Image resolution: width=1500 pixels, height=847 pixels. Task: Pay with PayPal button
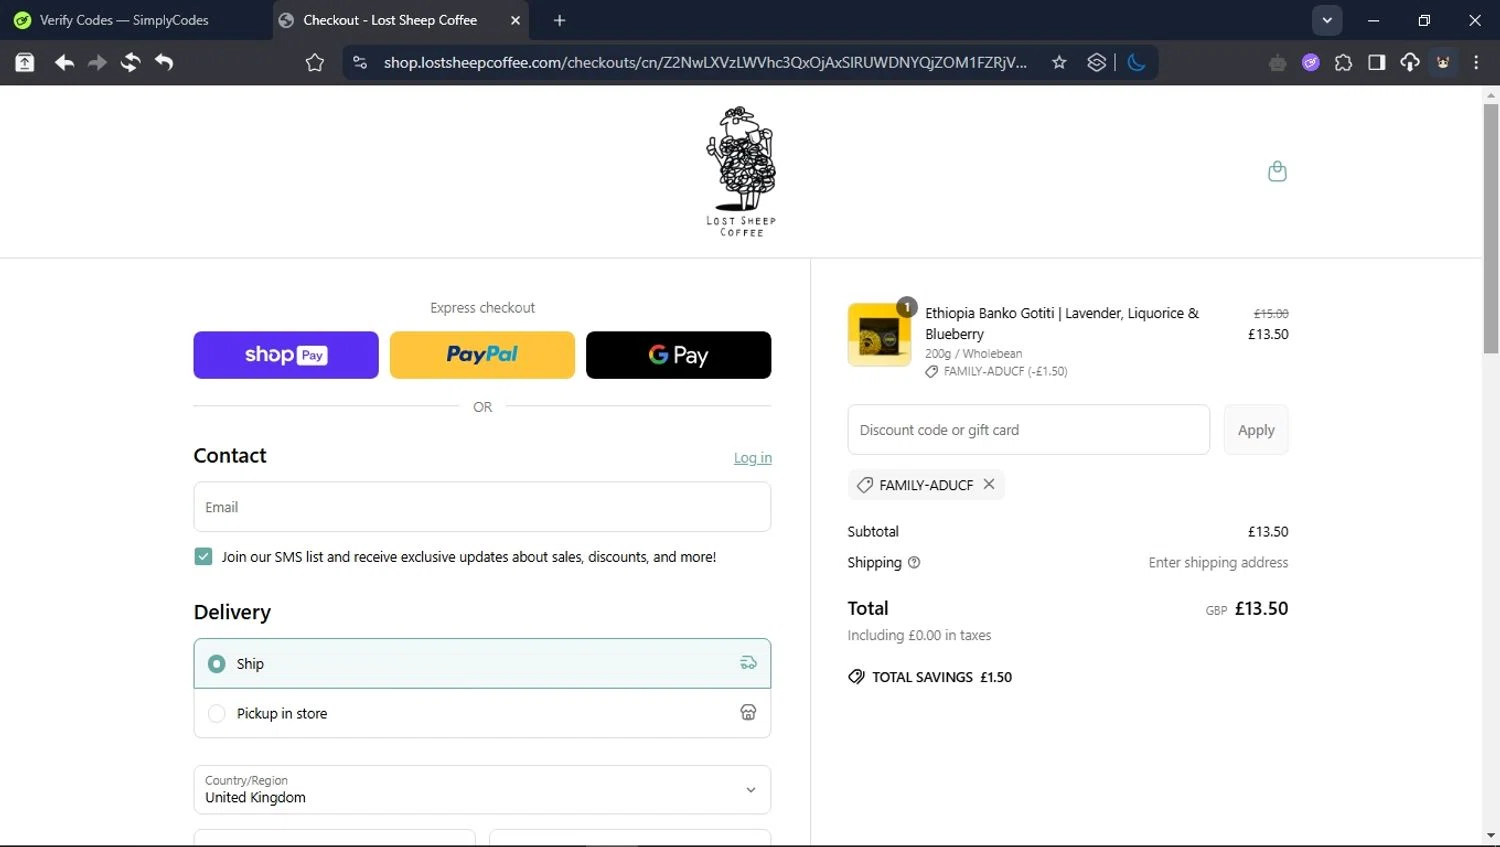click(482, 355)
